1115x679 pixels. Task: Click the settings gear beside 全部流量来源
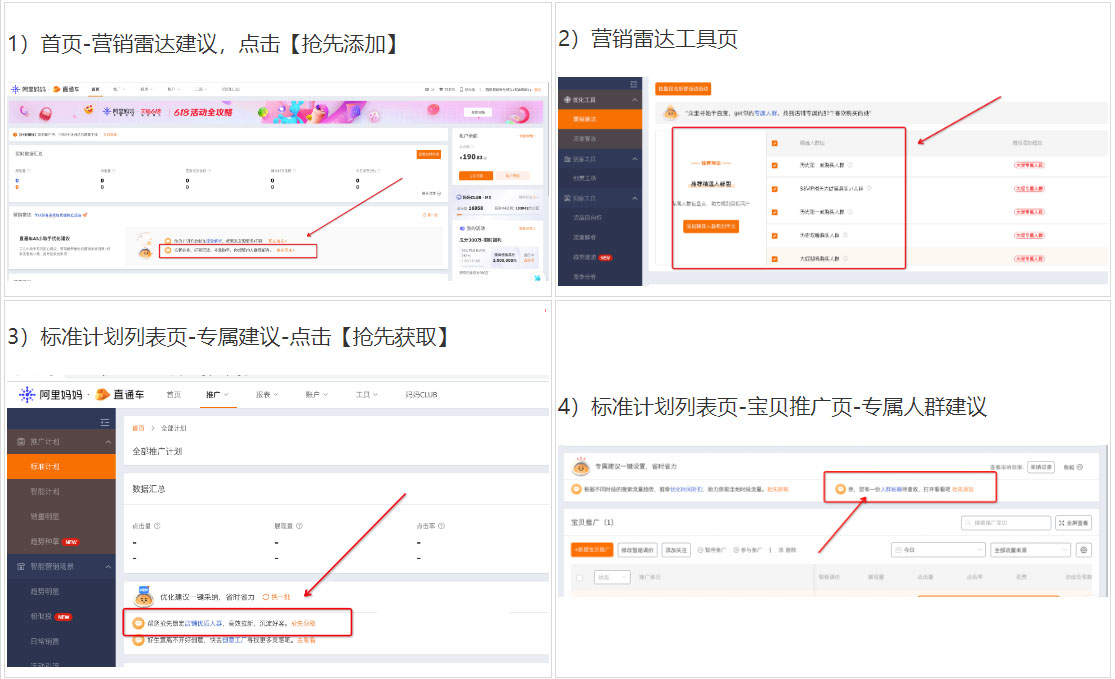(1084, 550)
